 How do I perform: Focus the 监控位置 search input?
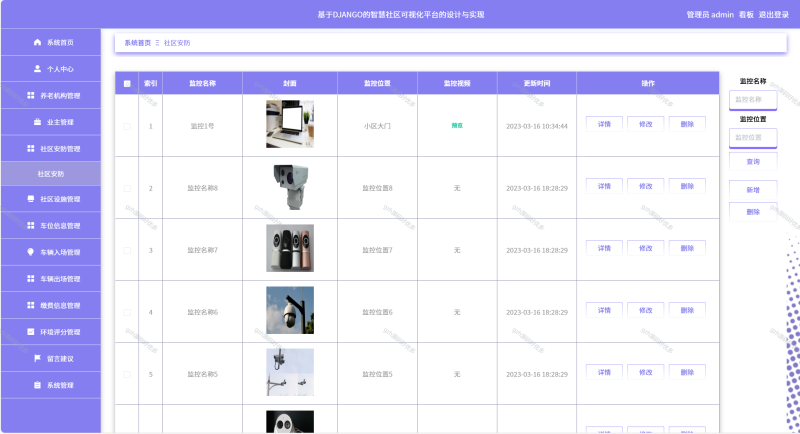click(753, 138)
